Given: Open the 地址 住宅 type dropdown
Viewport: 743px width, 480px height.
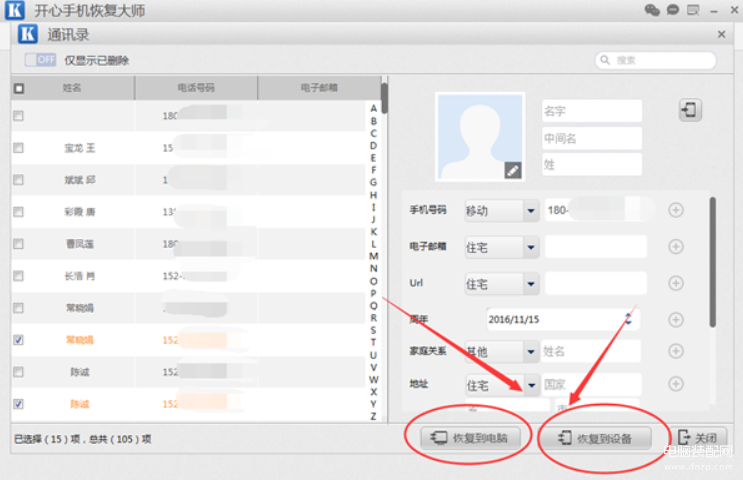Looking at the screenshot, I should point(502,385).
